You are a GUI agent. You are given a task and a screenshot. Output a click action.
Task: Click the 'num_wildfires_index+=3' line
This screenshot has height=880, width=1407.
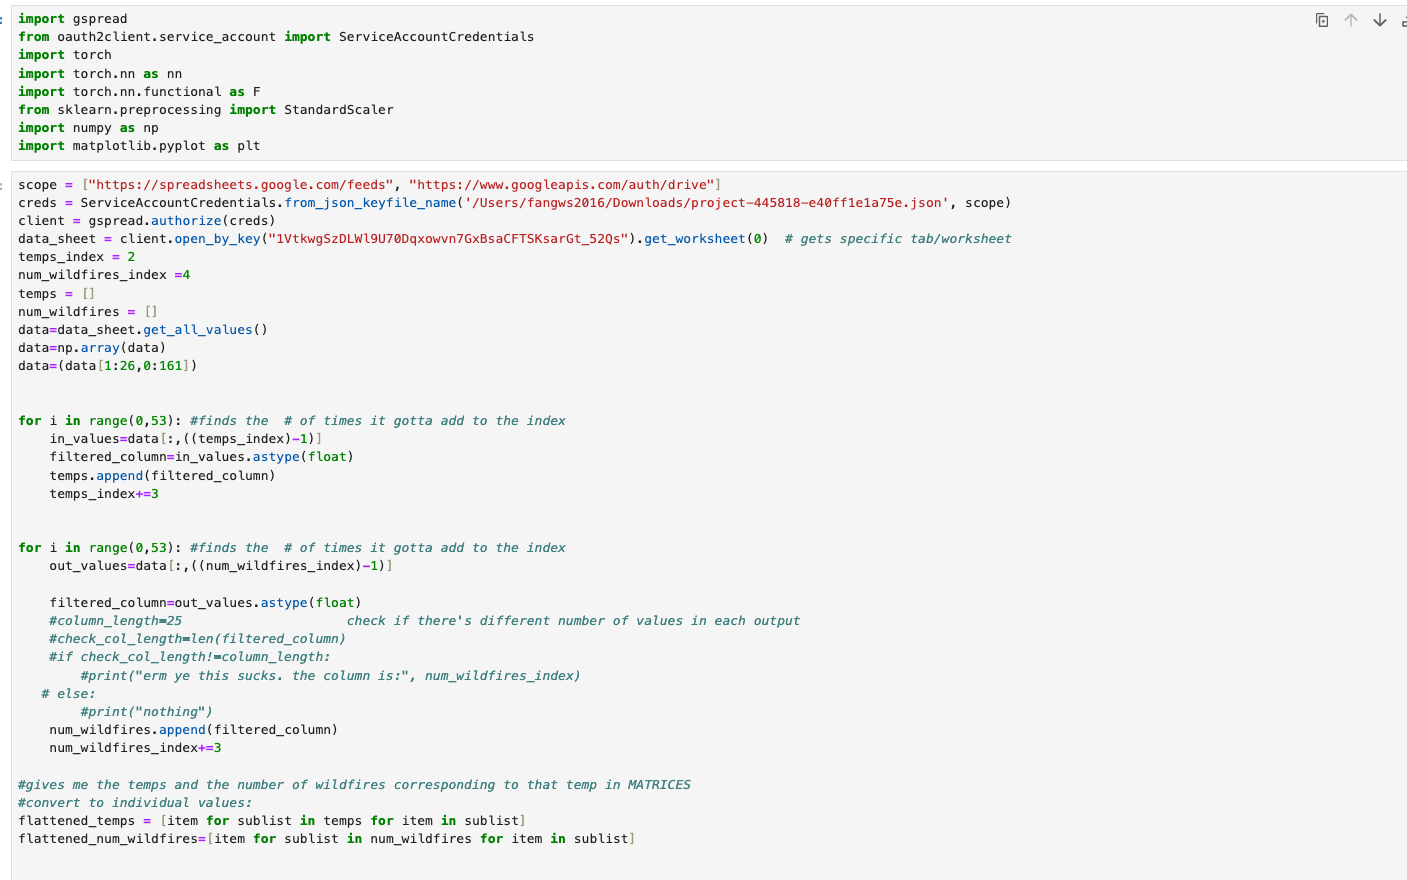[136, 748]
